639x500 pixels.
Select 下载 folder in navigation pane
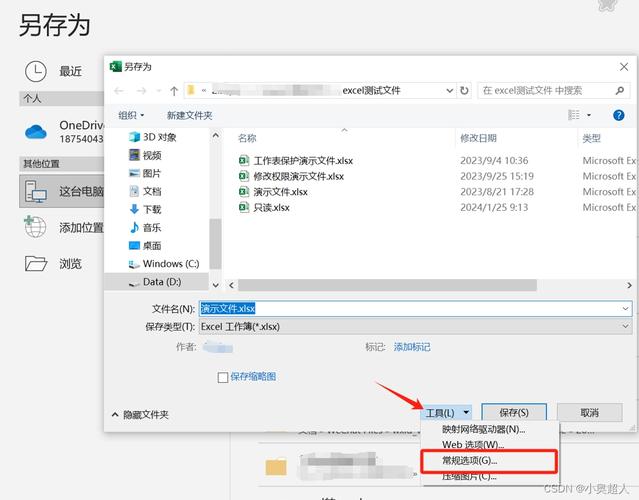pos(145,209)
